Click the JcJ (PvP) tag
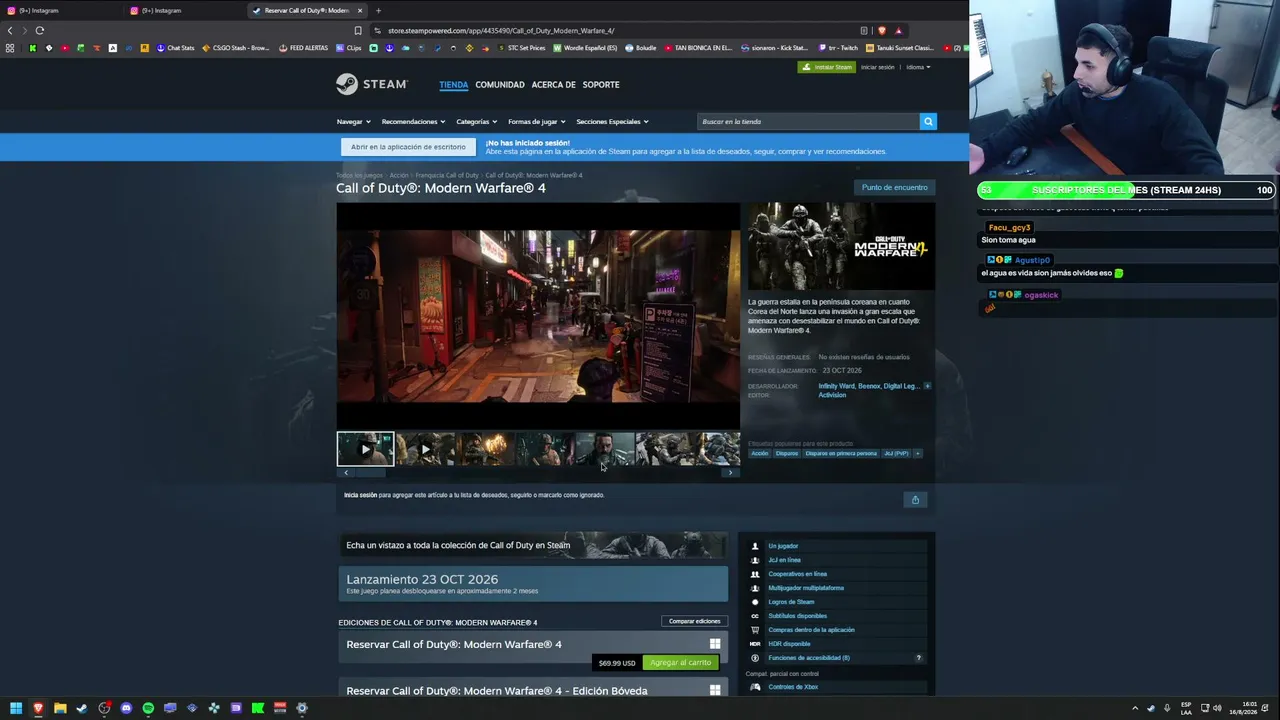The height and width of the screenshot is (720, 1280). (896, 453)
